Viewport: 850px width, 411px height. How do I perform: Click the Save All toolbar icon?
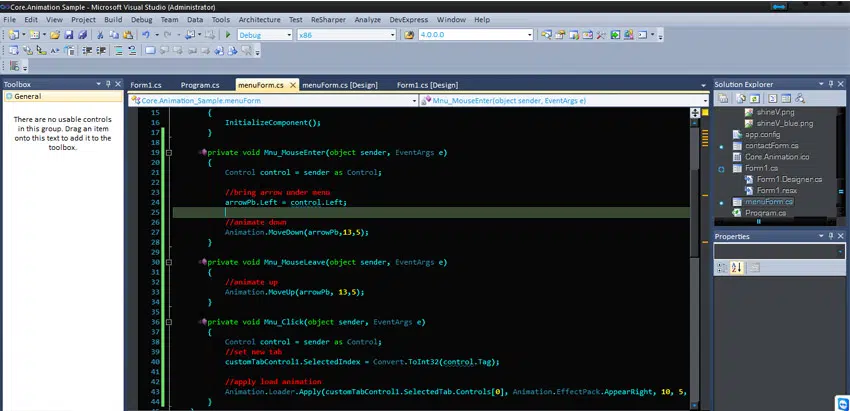pyautogui.click(x=81, y=35)
